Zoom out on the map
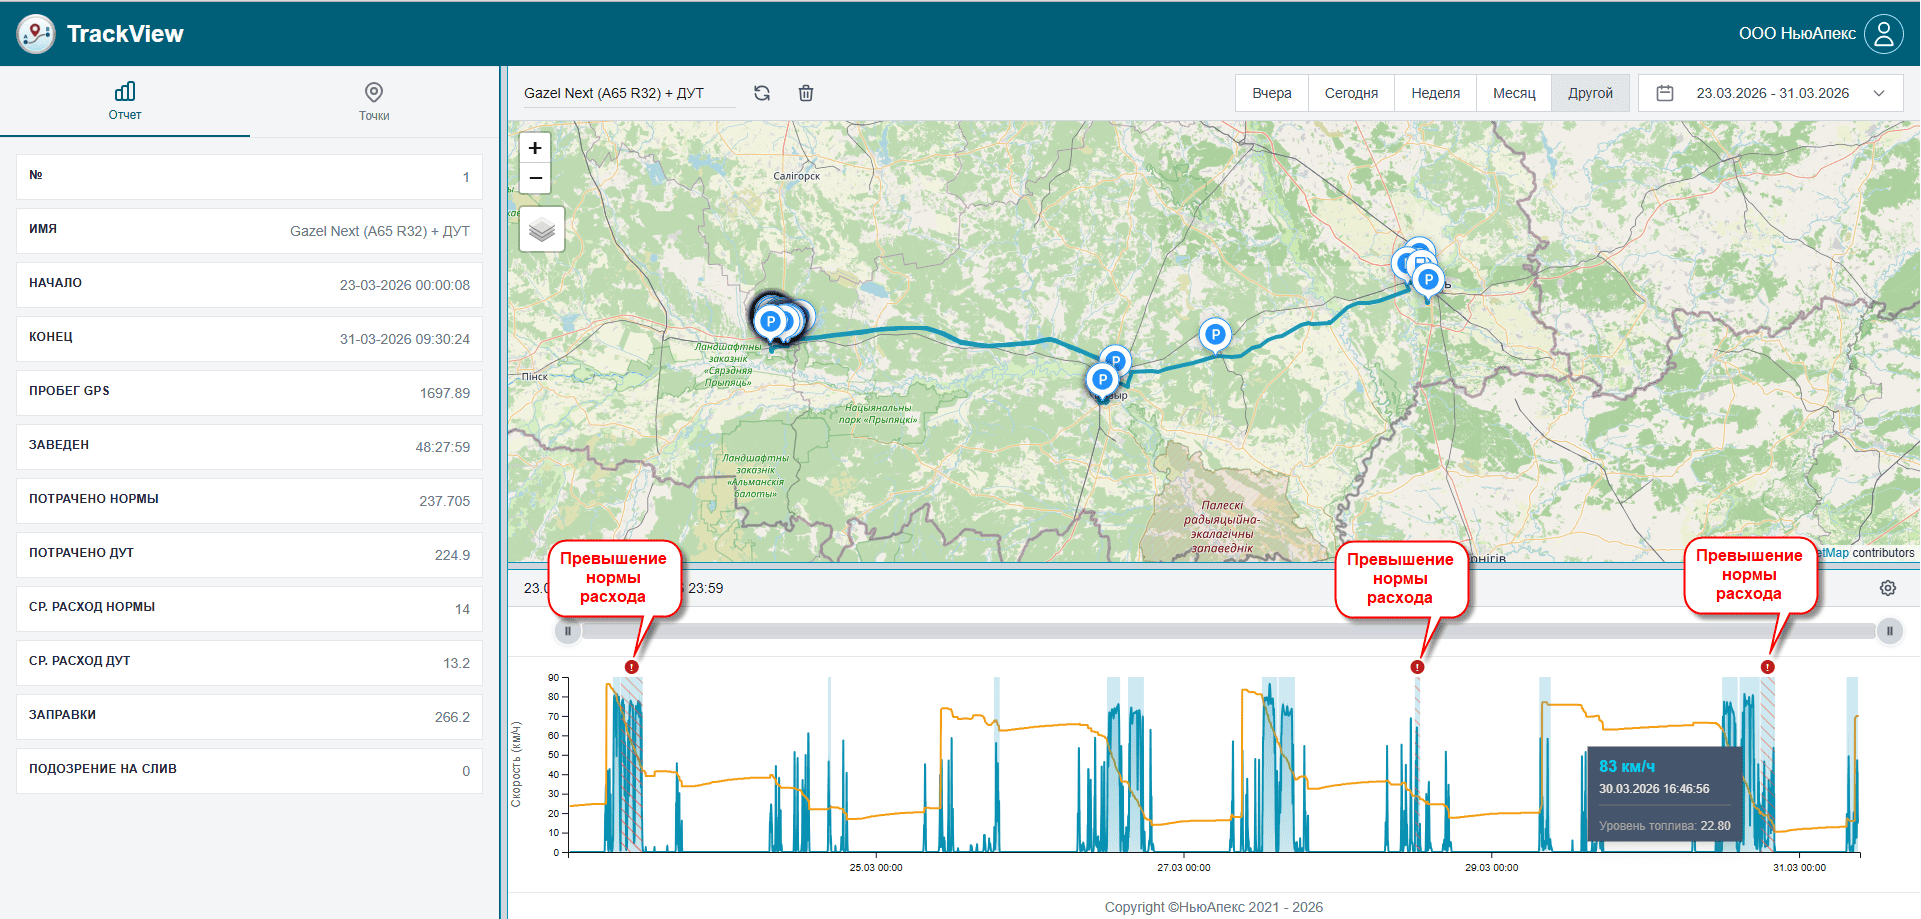This screenshot has height=919, width=1921. coord(535,178)
